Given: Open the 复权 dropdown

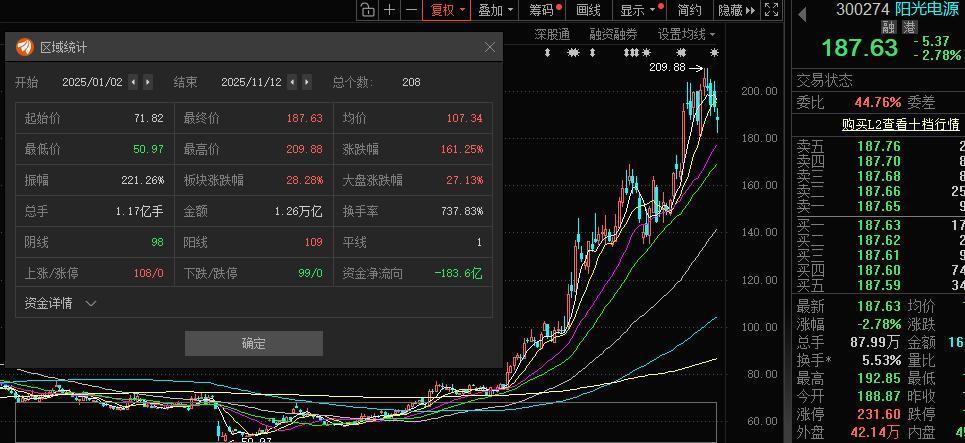Looking at the screenshot, I should (x=447, y=10).
